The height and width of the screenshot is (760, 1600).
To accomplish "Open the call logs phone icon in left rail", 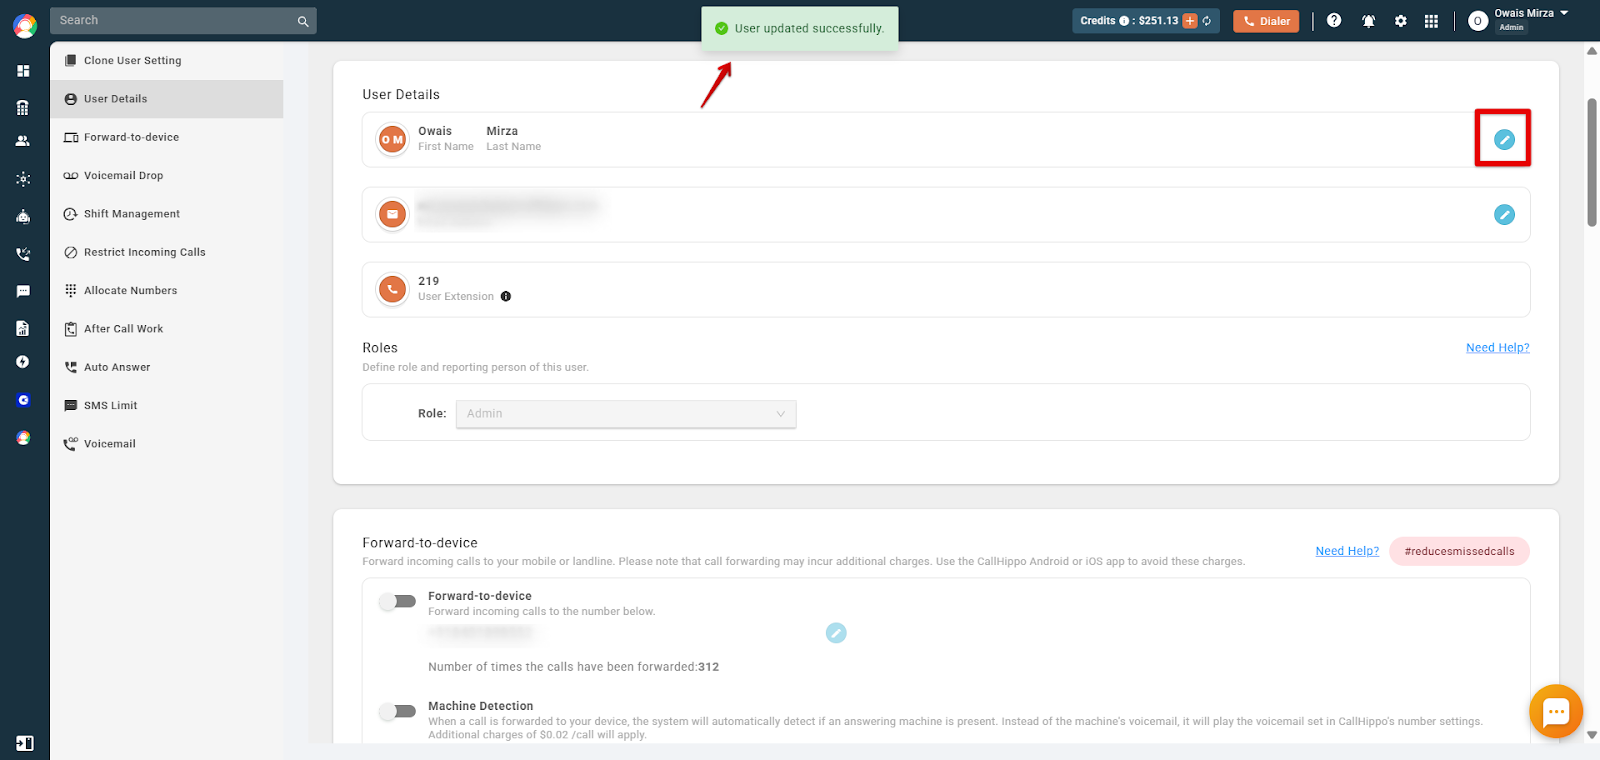I will 23,254.
